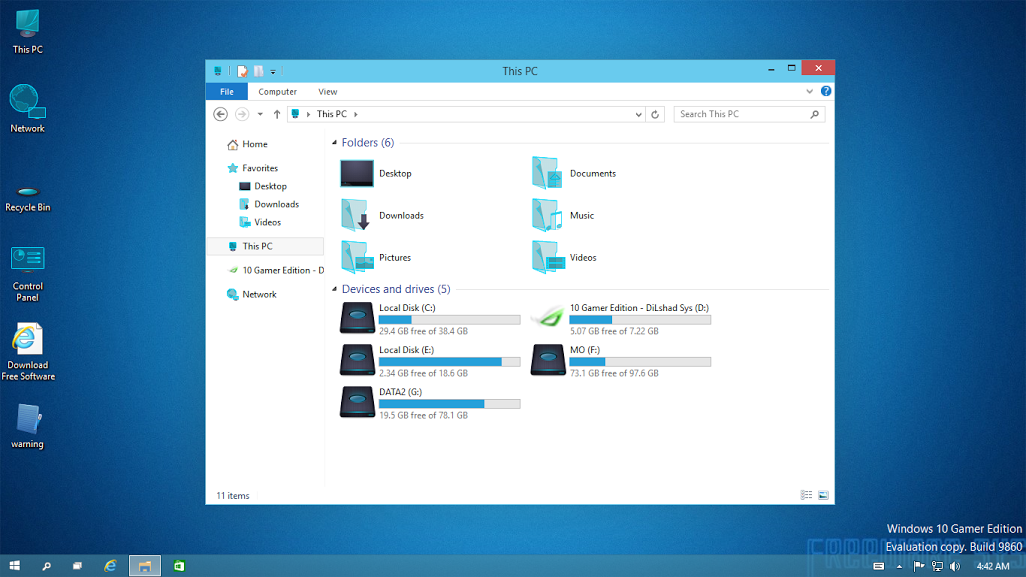Open the Videos folder icon in Folders group

click(548, 257)
